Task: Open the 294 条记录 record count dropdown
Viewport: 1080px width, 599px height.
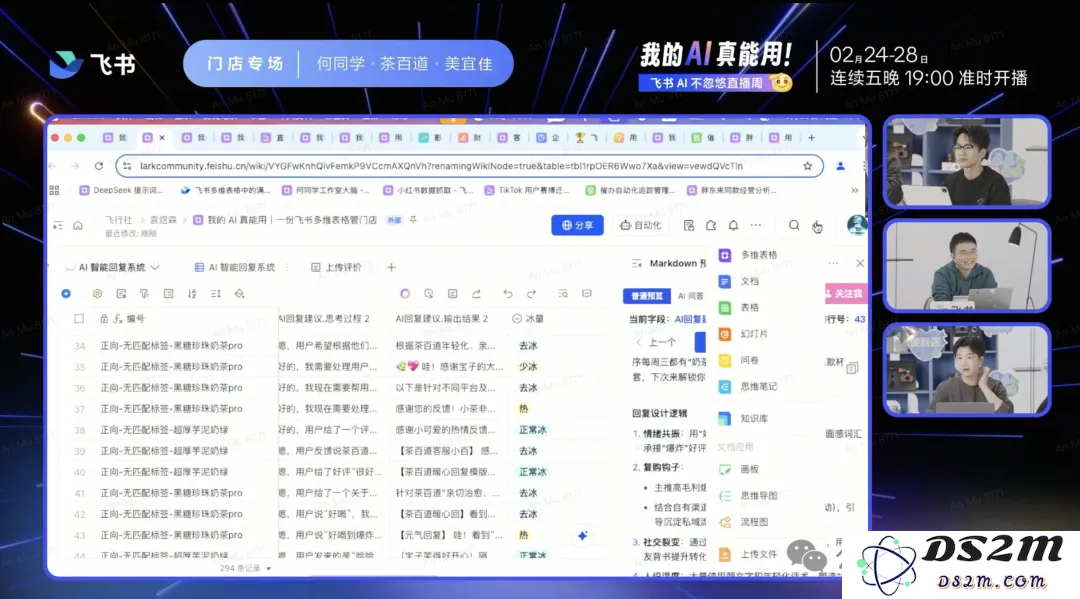Action: click(245, 569)
